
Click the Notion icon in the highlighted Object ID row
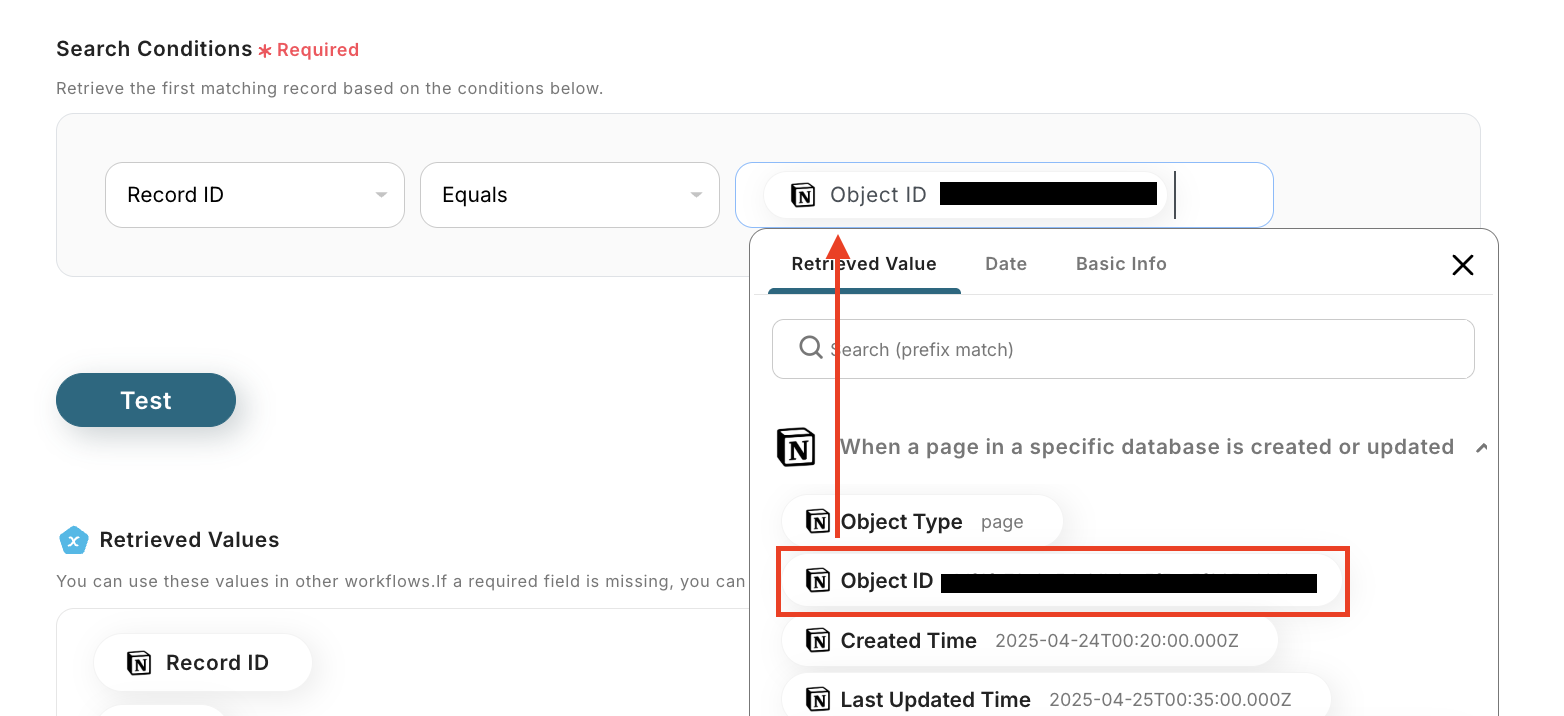click(818, 581)
